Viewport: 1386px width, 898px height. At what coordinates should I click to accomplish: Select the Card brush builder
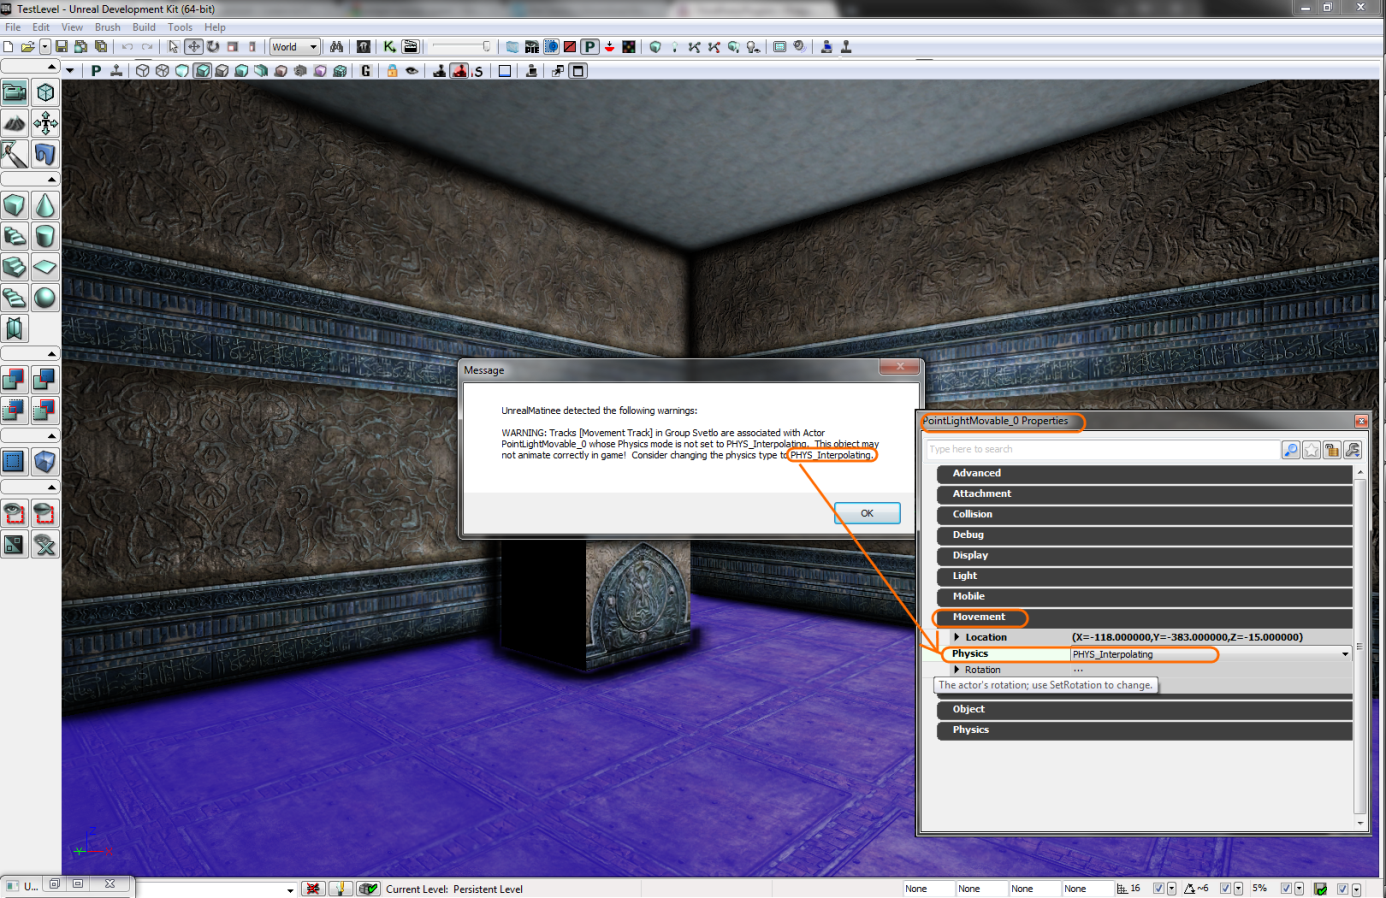tap(15, 329)
